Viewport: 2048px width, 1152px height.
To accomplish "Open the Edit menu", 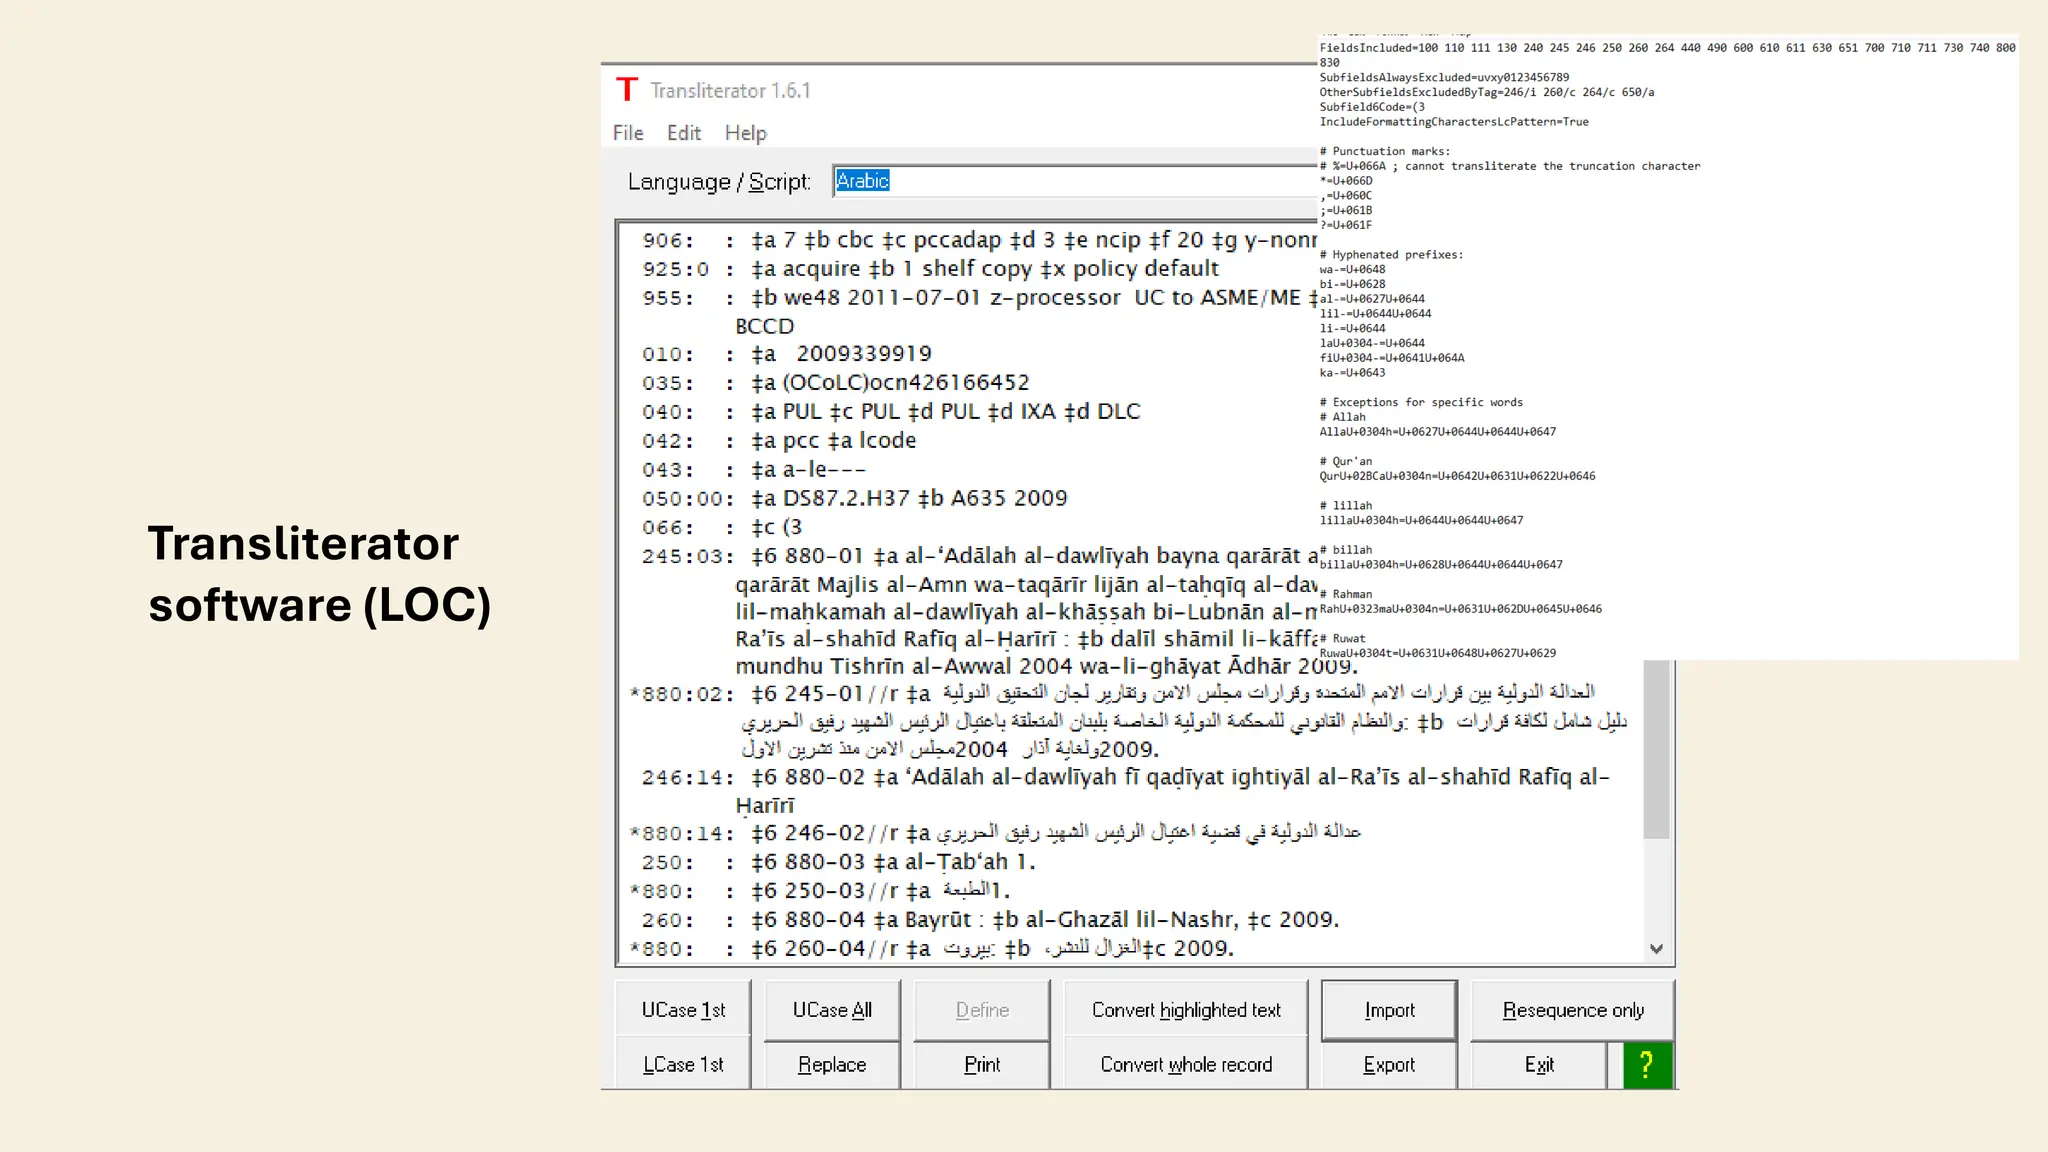I will click(684, 133).
